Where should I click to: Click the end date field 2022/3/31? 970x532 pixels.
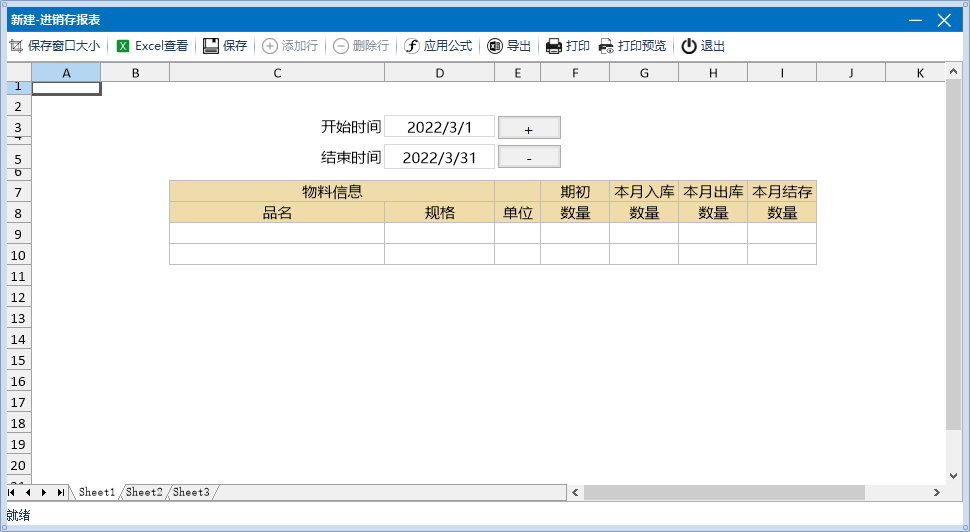(439, 157)
